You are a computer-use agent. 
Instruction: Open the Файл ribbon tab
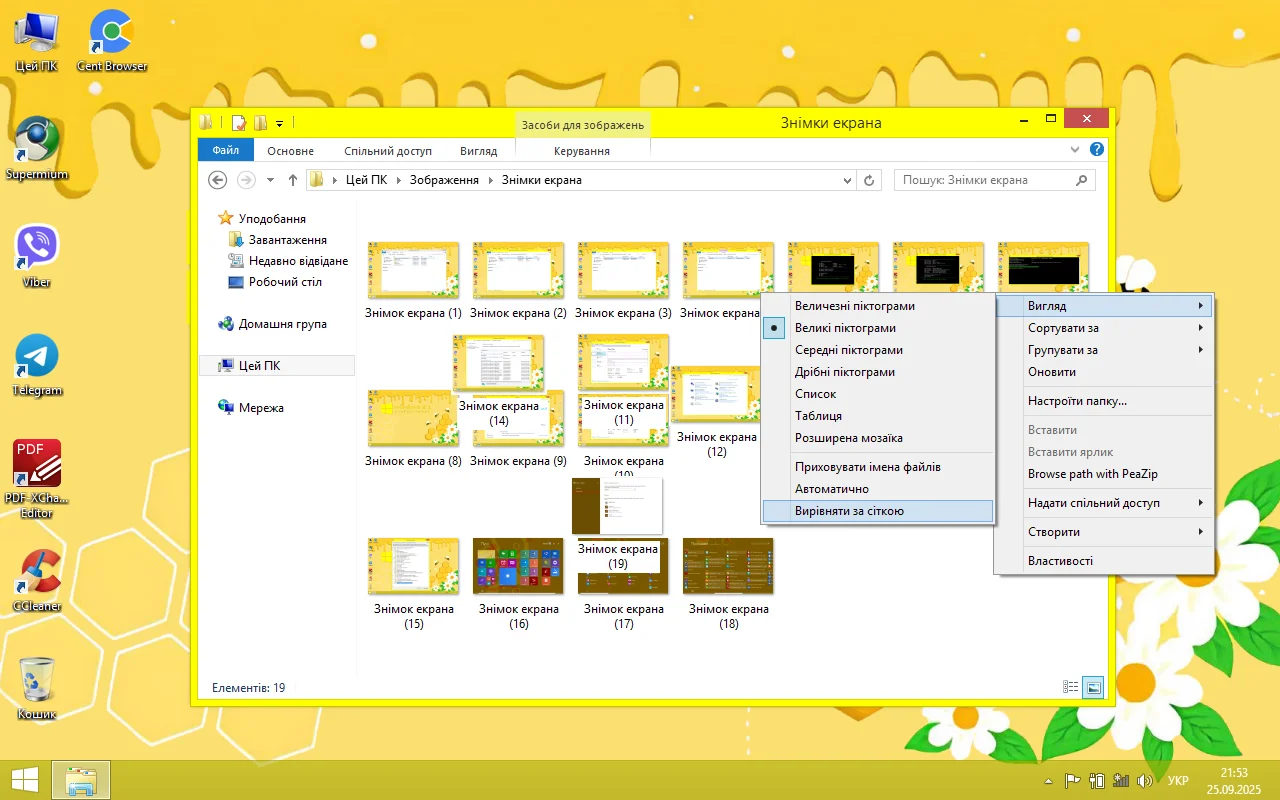(x=225, y=150)
